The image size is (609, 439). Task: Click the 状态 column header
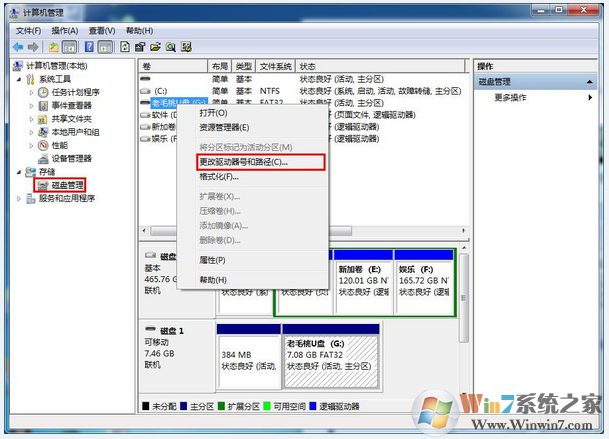(x=380, y=66)
